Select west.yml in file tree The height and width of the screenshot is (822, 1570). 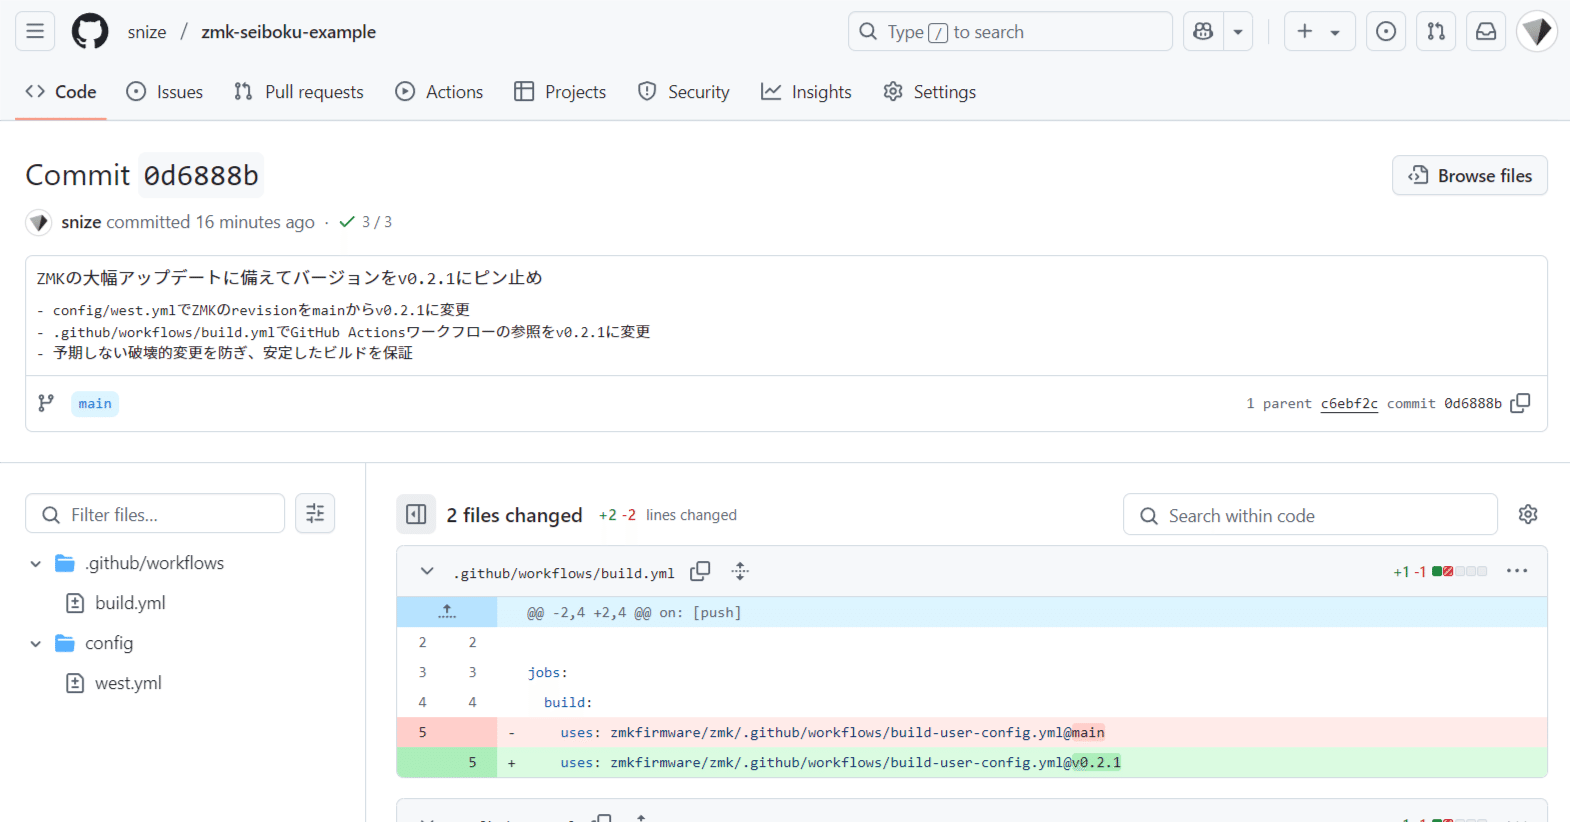tap(128, 683)
